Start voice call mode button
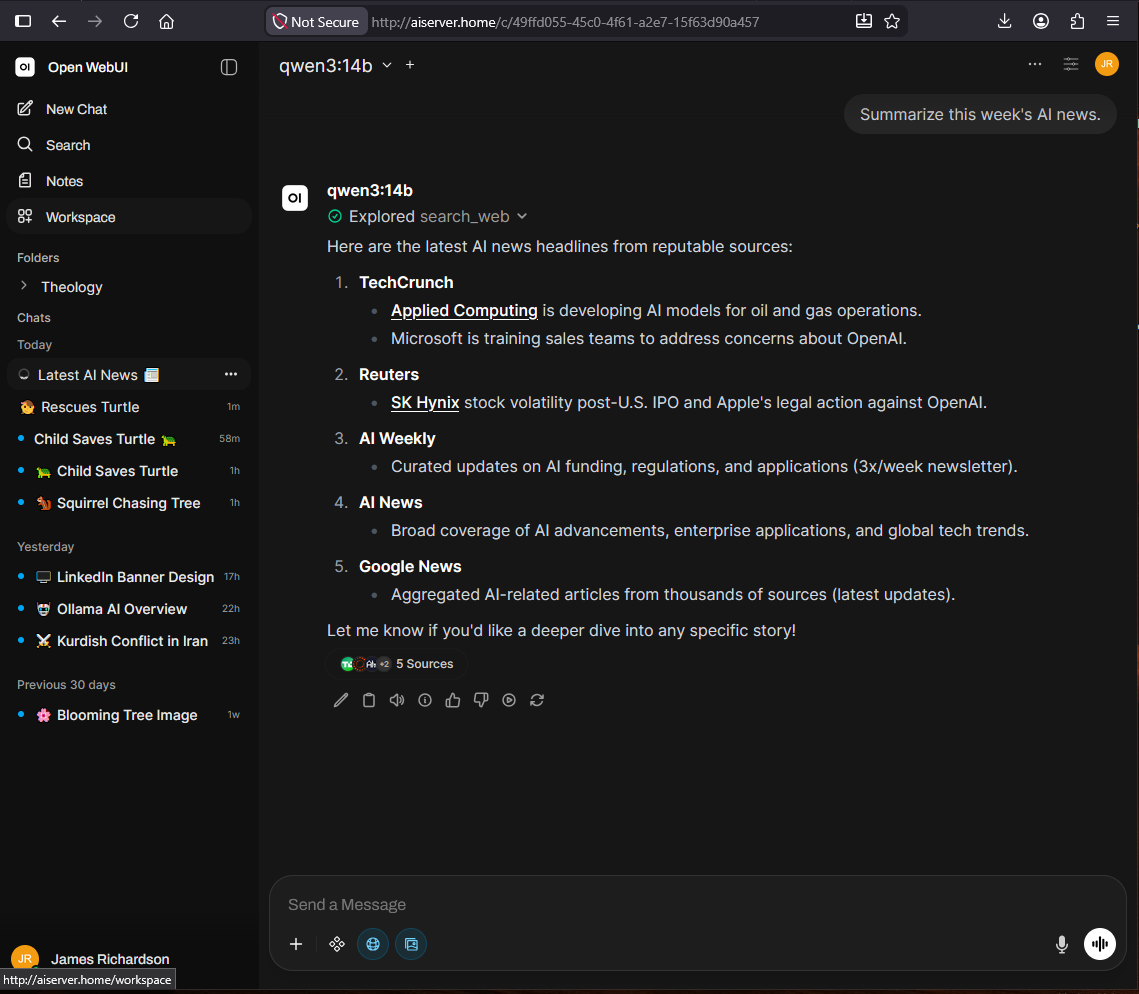Viewport: 1139px width, 994px height. click(x=1100, y=944)
